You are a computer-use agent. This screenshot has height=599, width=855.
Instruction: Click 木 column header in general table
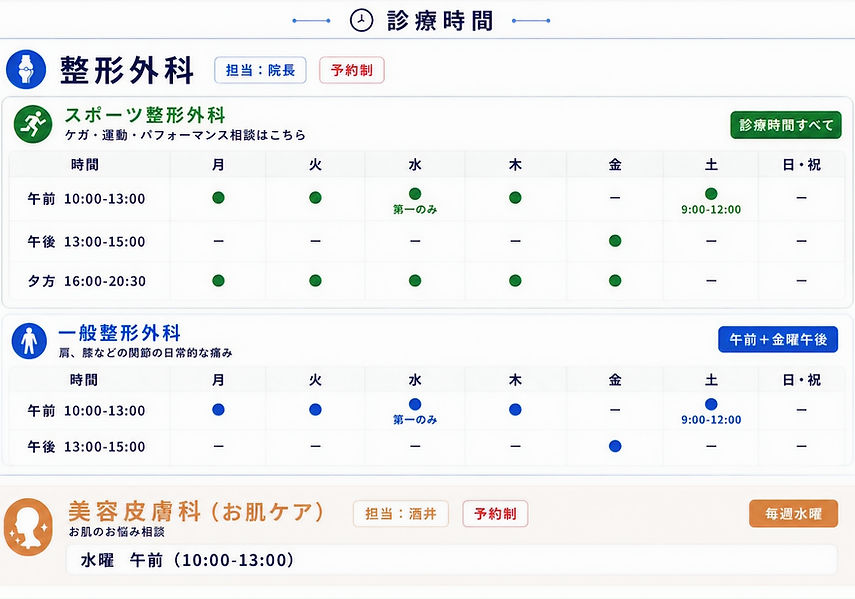pos(515,380)
